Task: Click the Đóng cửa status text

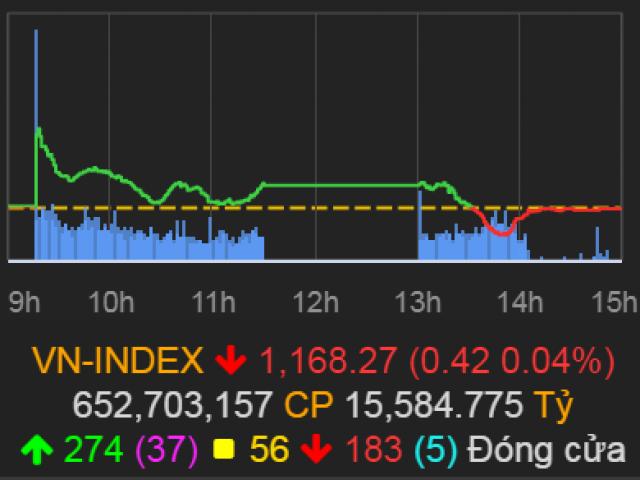Action: [x=547, y=449]
